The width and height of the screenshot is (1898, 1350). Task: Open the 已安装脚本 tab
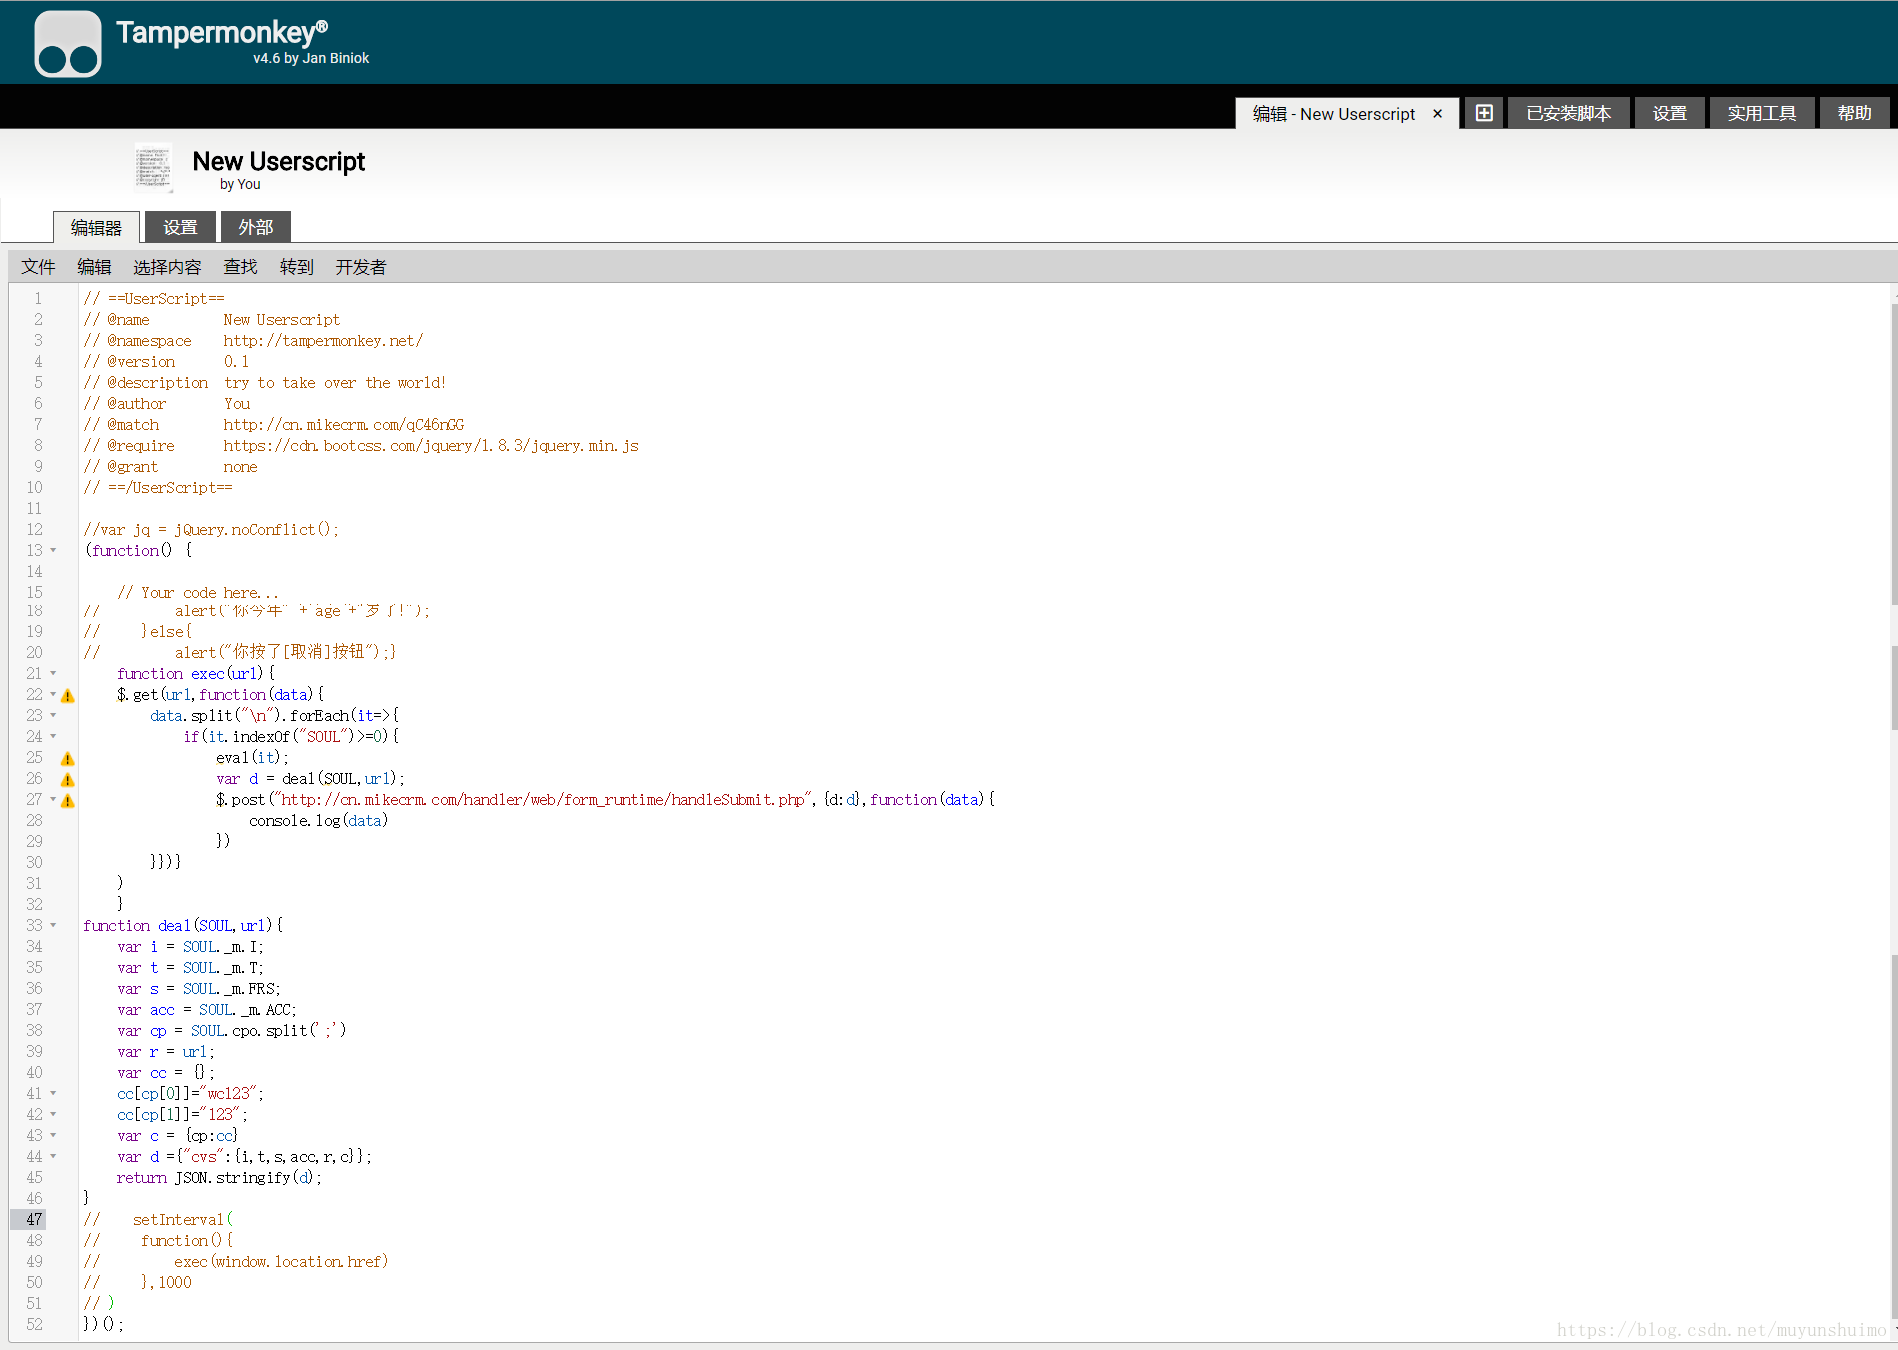coord(1569,113)
